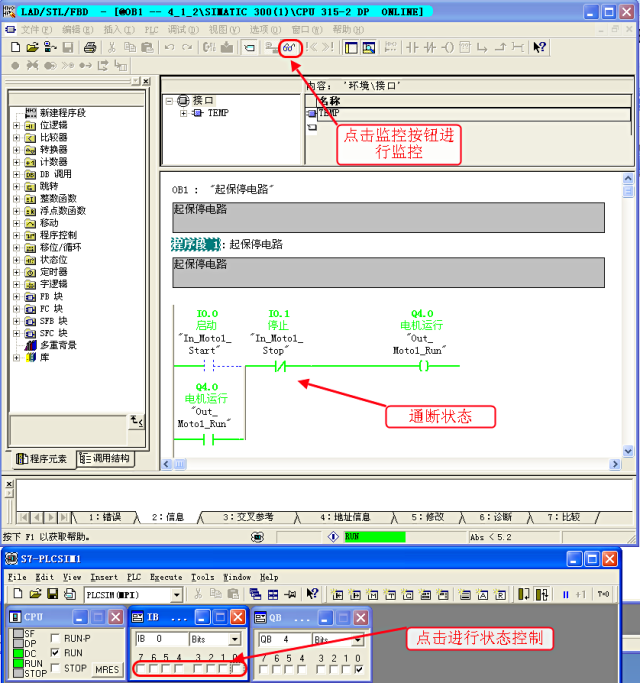Click the Print icon in LAD toolbar

click(x=90, y=47)
